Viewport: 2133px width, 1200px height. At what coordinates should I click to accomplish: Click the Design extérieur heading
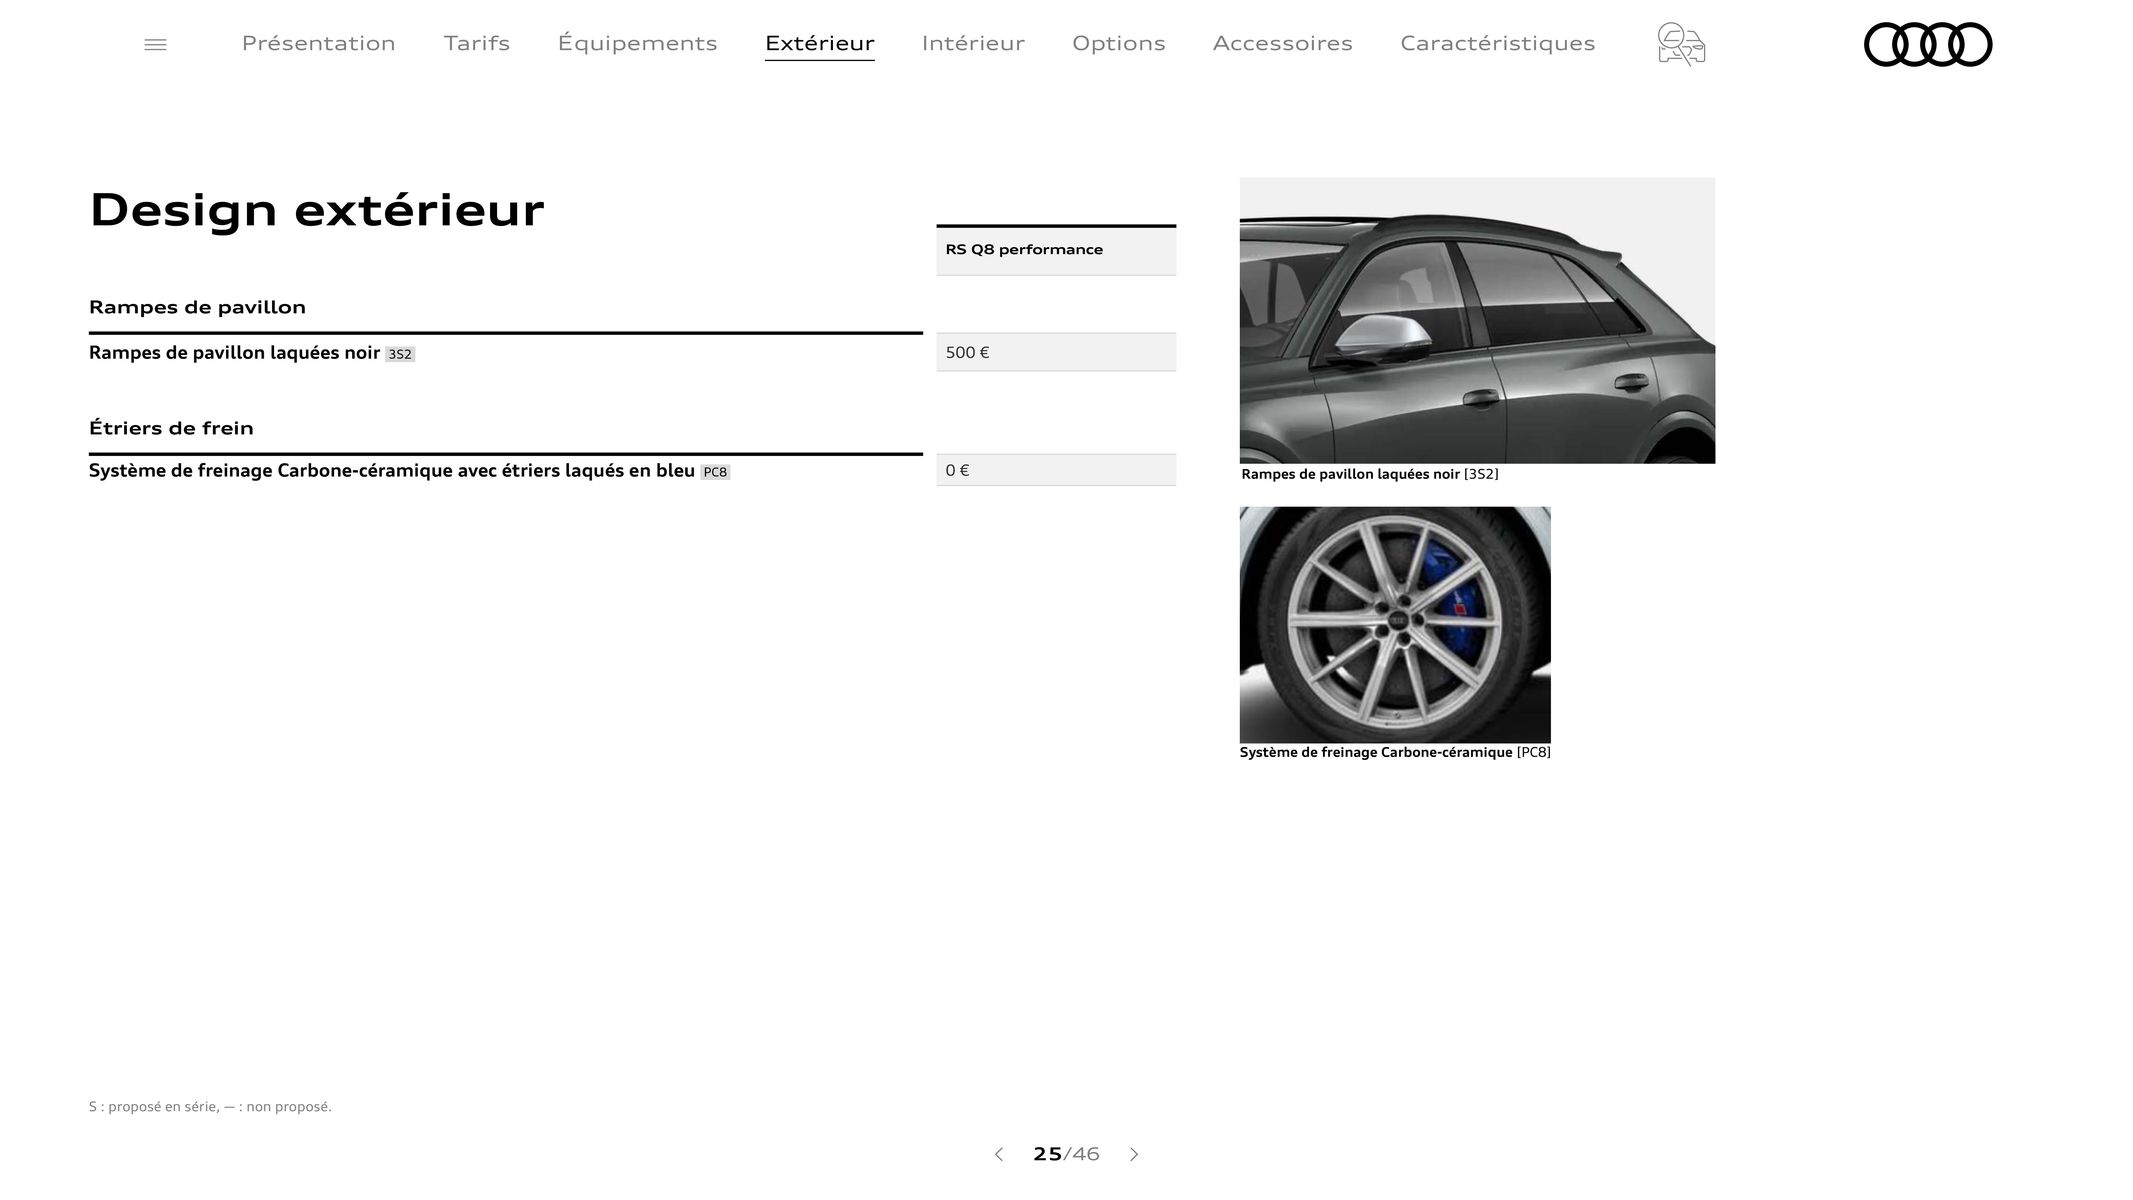tap(317, 210)
